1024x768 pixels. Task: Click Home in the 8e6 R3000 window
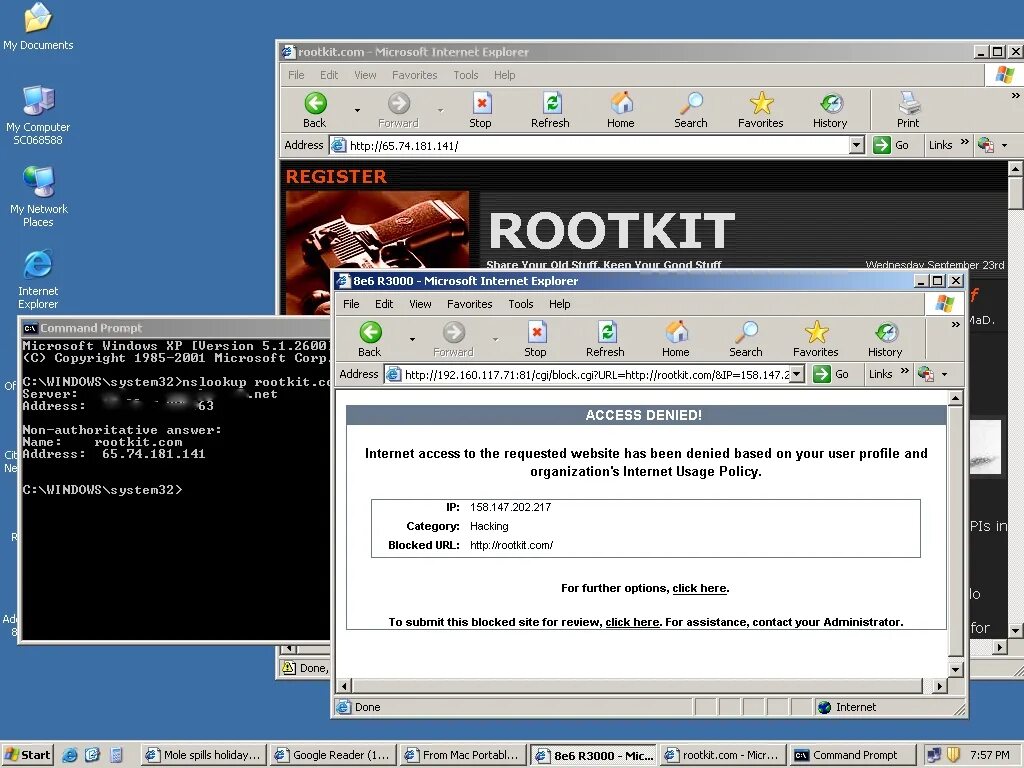[x=675, y=340]
